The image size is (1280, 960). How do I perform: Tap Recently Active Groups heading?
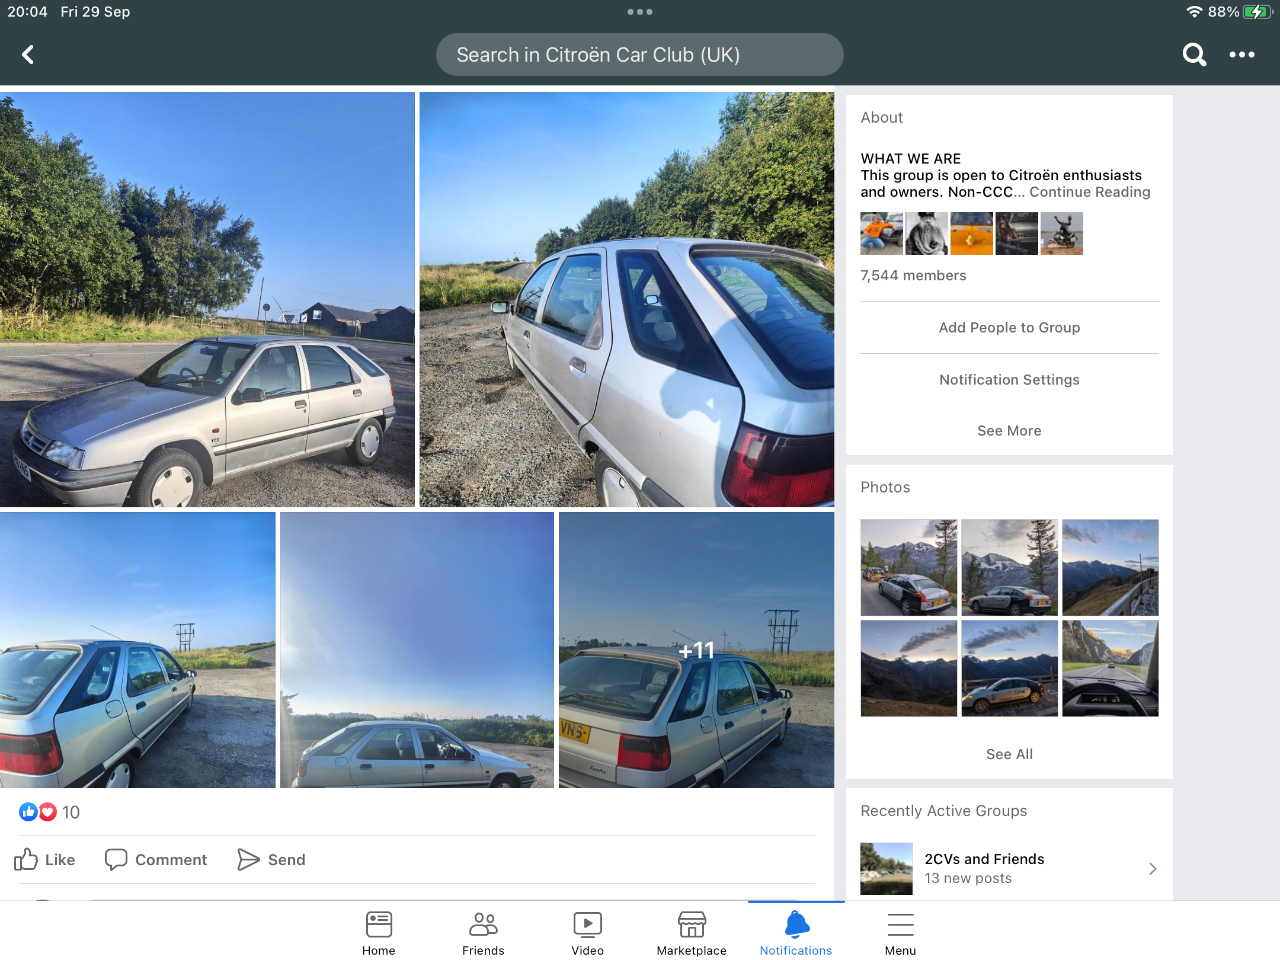944,811
